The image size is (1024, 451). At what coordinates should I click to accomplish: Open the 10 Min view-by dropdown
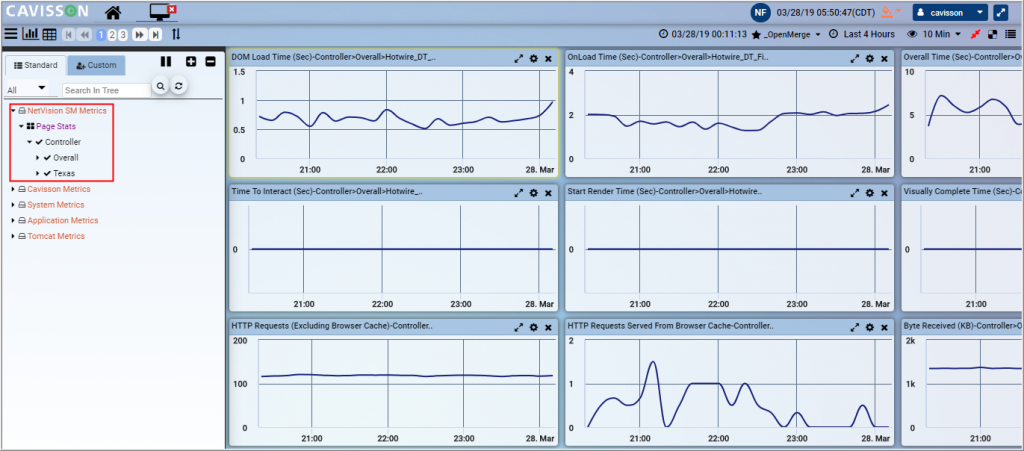click(x=942, y=34)
